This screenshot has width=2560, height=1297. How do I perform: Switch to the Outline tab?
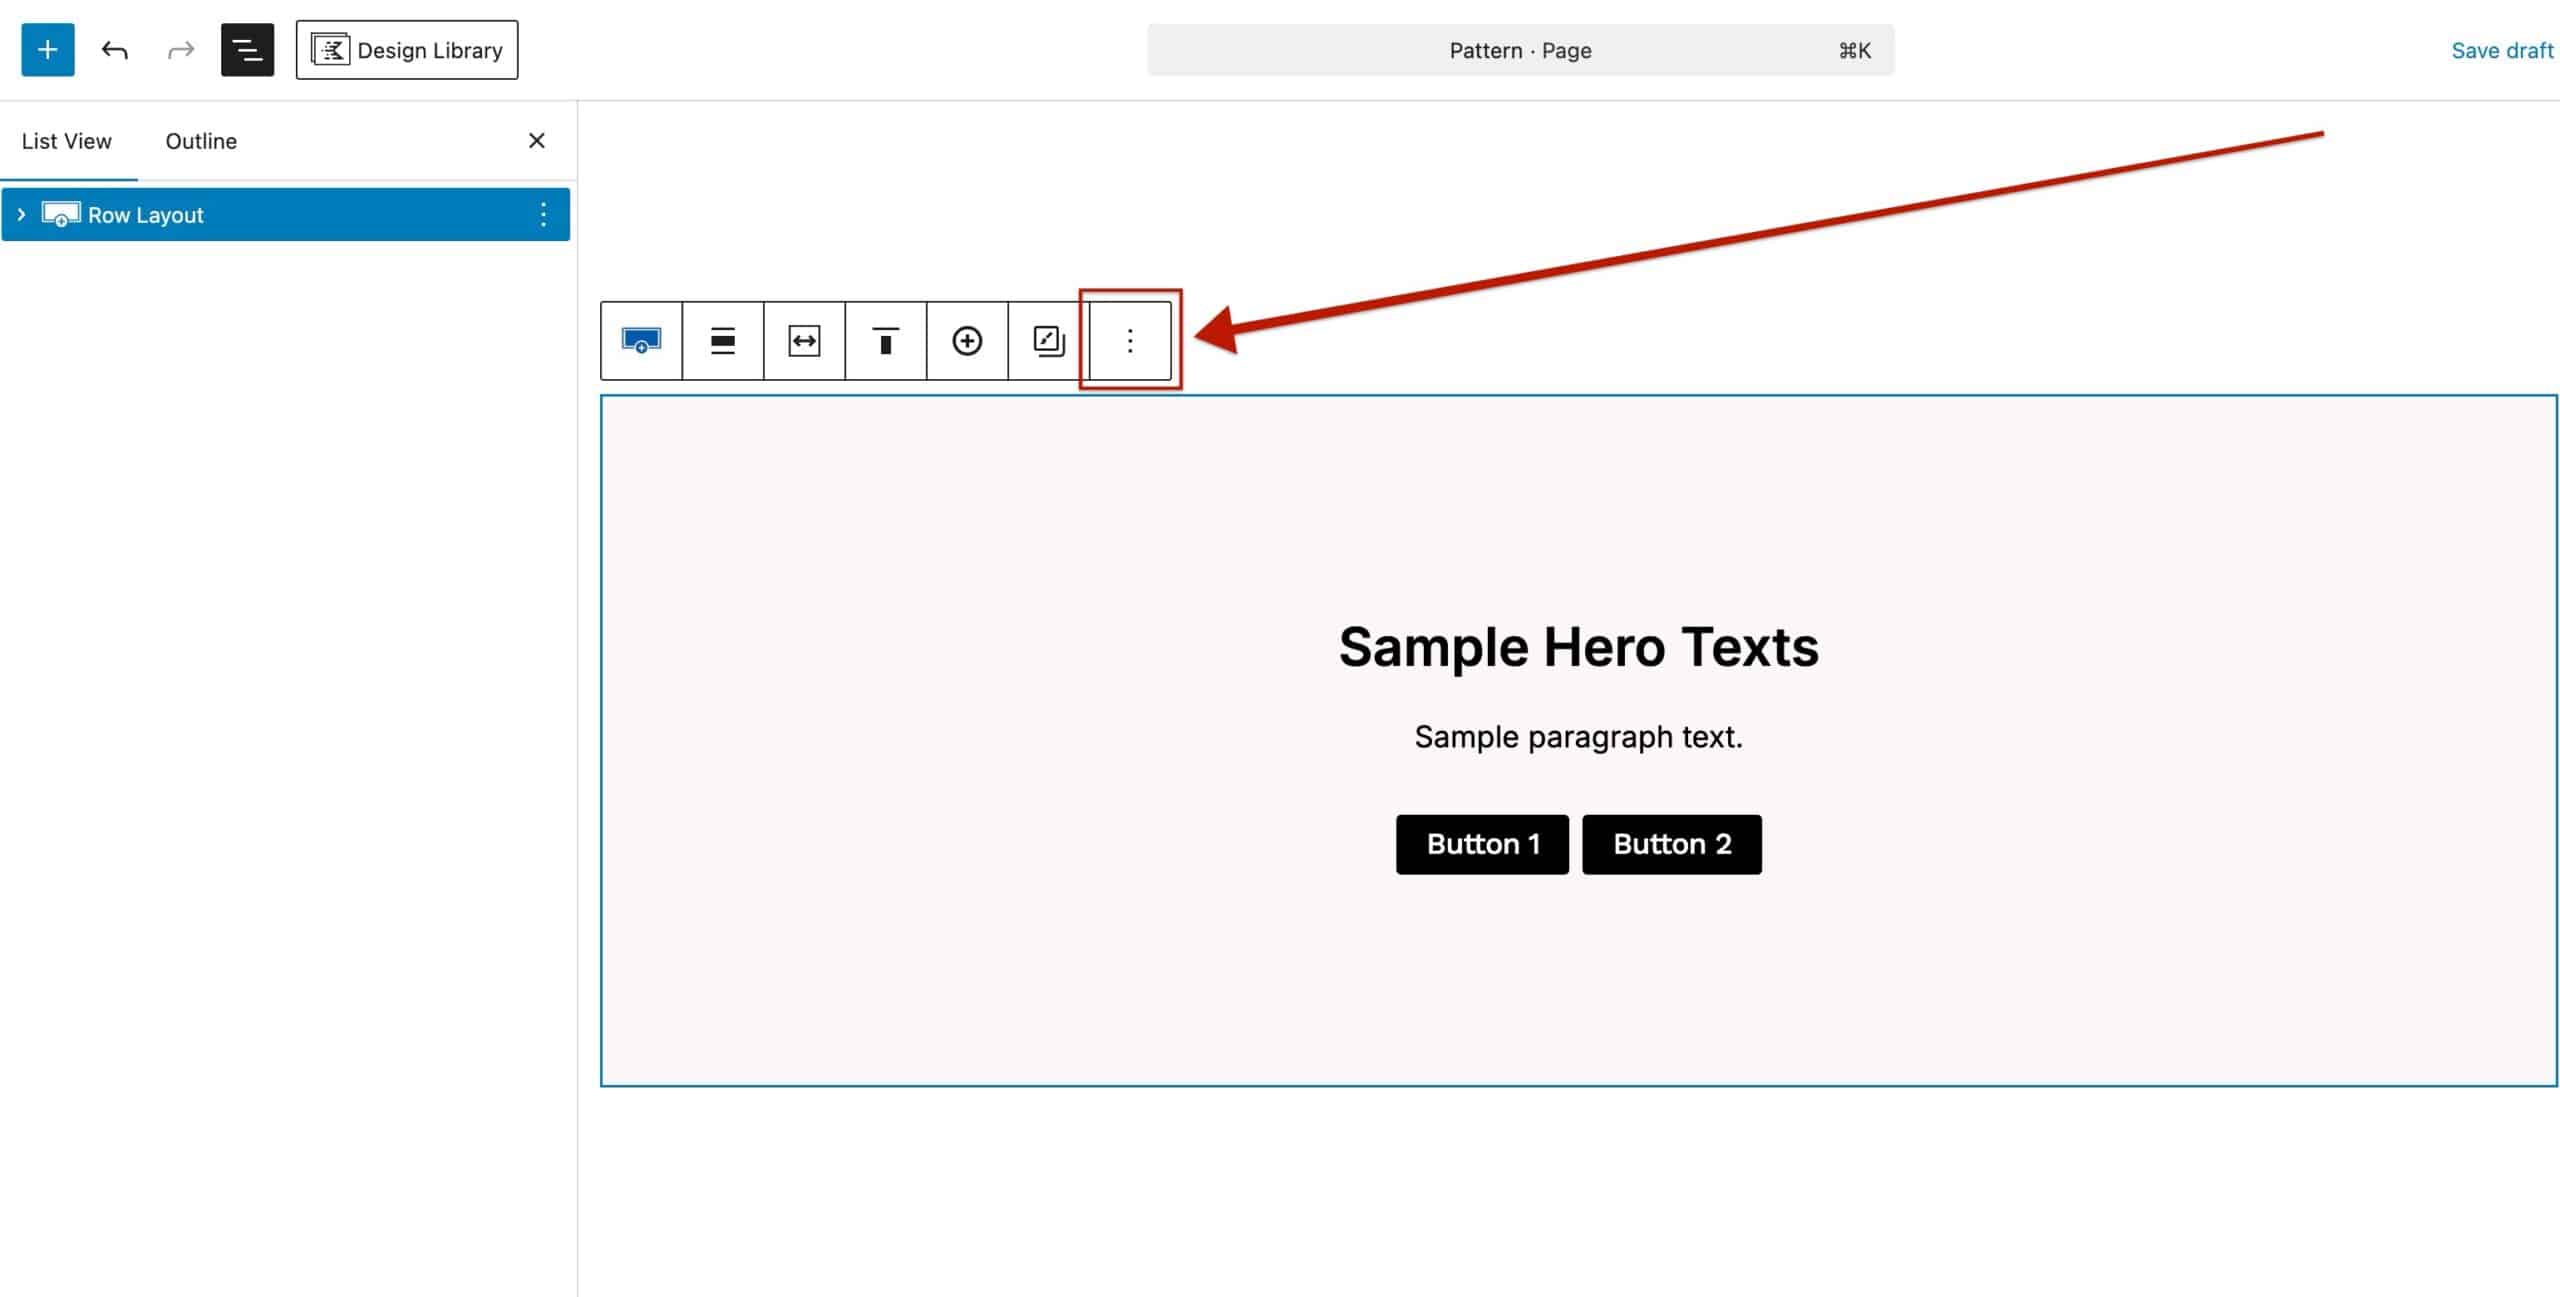click(200, 141)
